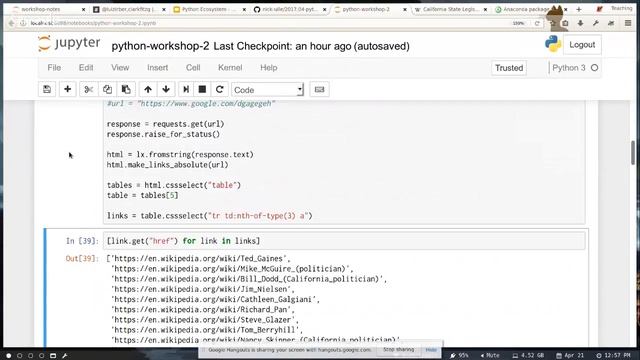Open the Kernel menu
Viewport: 640px width, 360px height.
(x=230, y=68)
